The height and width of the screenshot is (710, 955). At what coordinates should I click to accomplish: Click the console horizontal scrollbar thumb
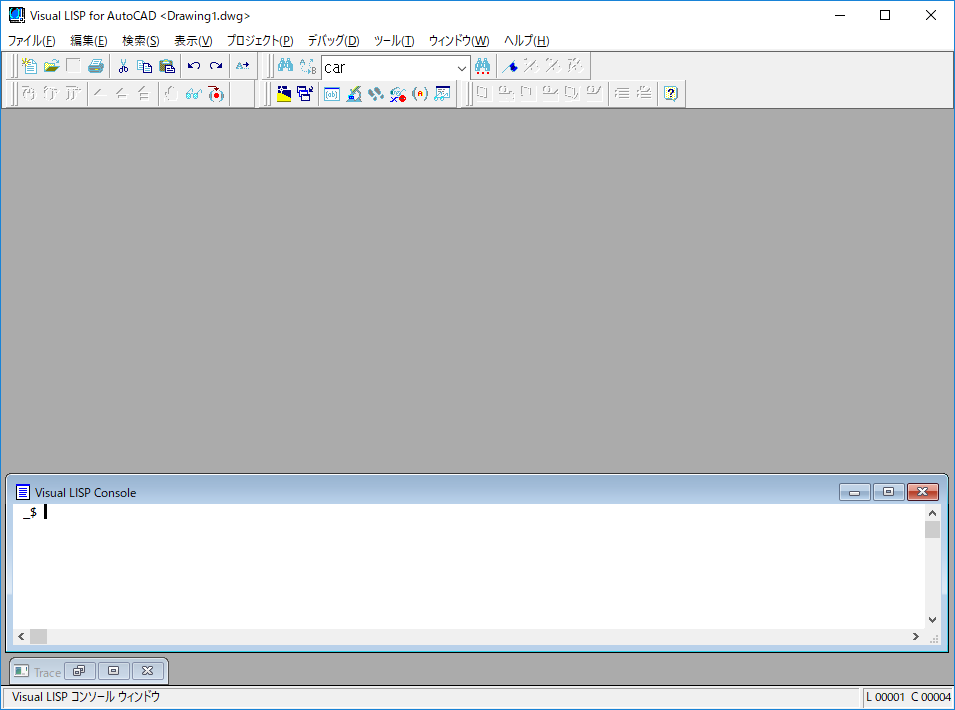38,636
